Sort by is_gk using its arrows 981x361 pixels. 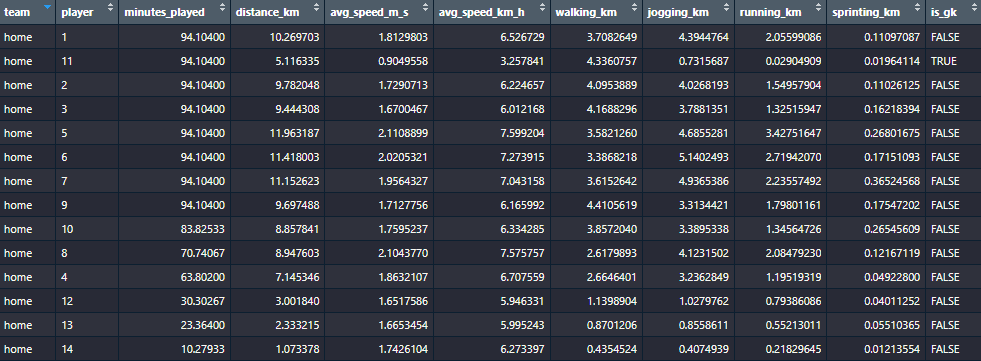973,8
